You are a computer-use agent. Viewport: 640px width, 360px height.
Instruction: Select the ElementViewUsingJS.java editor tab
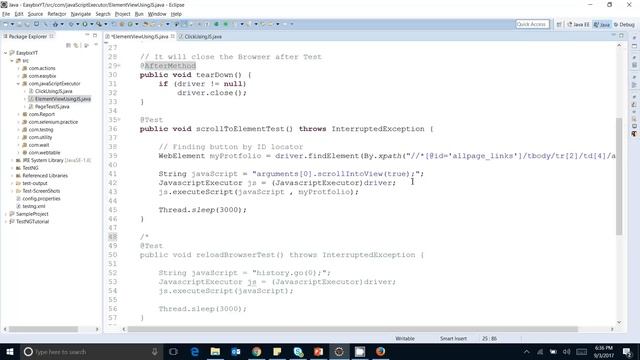coord(140,36)
